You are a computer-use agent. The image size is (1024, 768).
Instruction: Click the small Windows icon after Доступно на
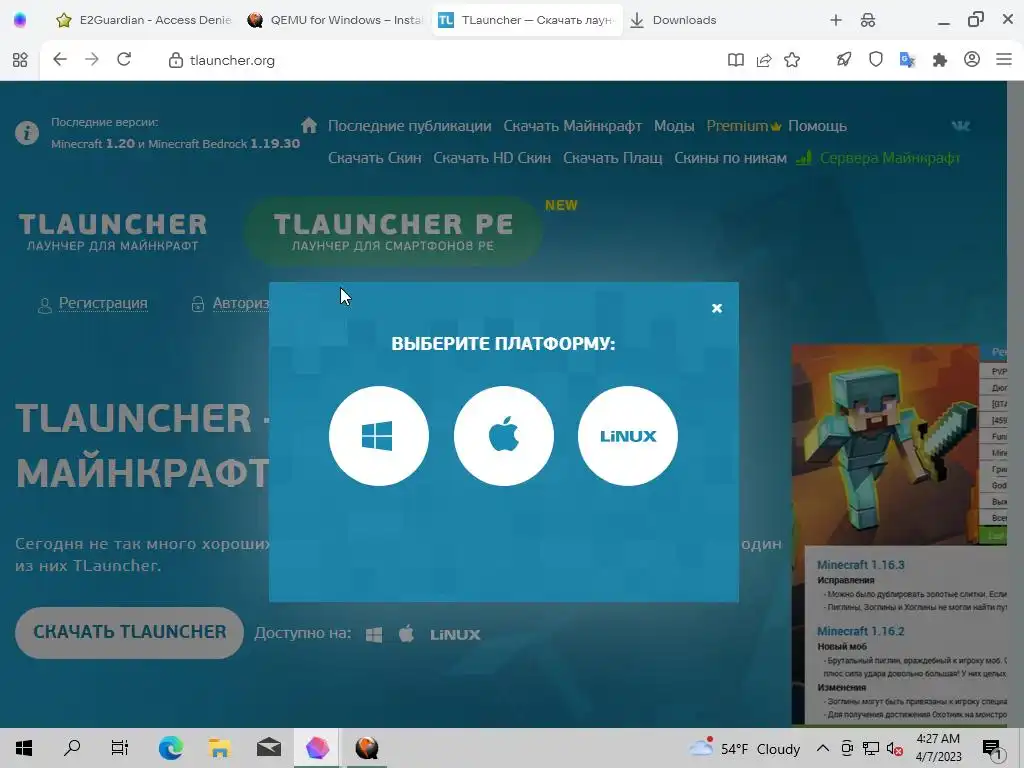tap(374, 634)
